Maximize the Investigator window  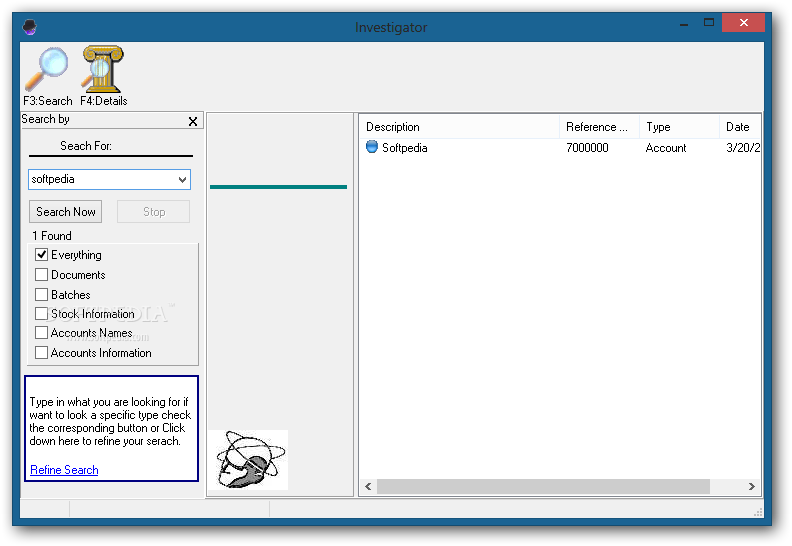pyautogui.click(x=709, y=23)
